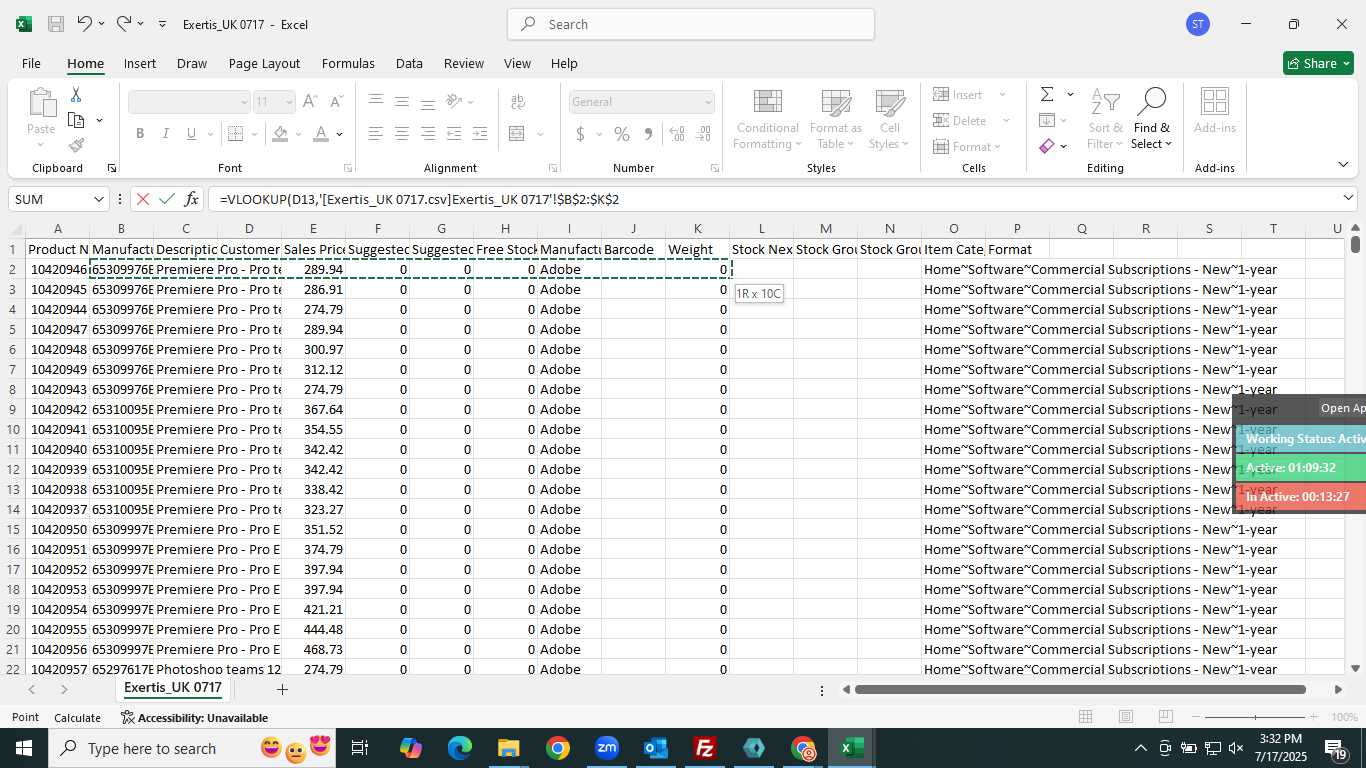Screen dimensions: 1366x768
Task: Expand the Name Box dropdown arrow
Action: [98, 199]
